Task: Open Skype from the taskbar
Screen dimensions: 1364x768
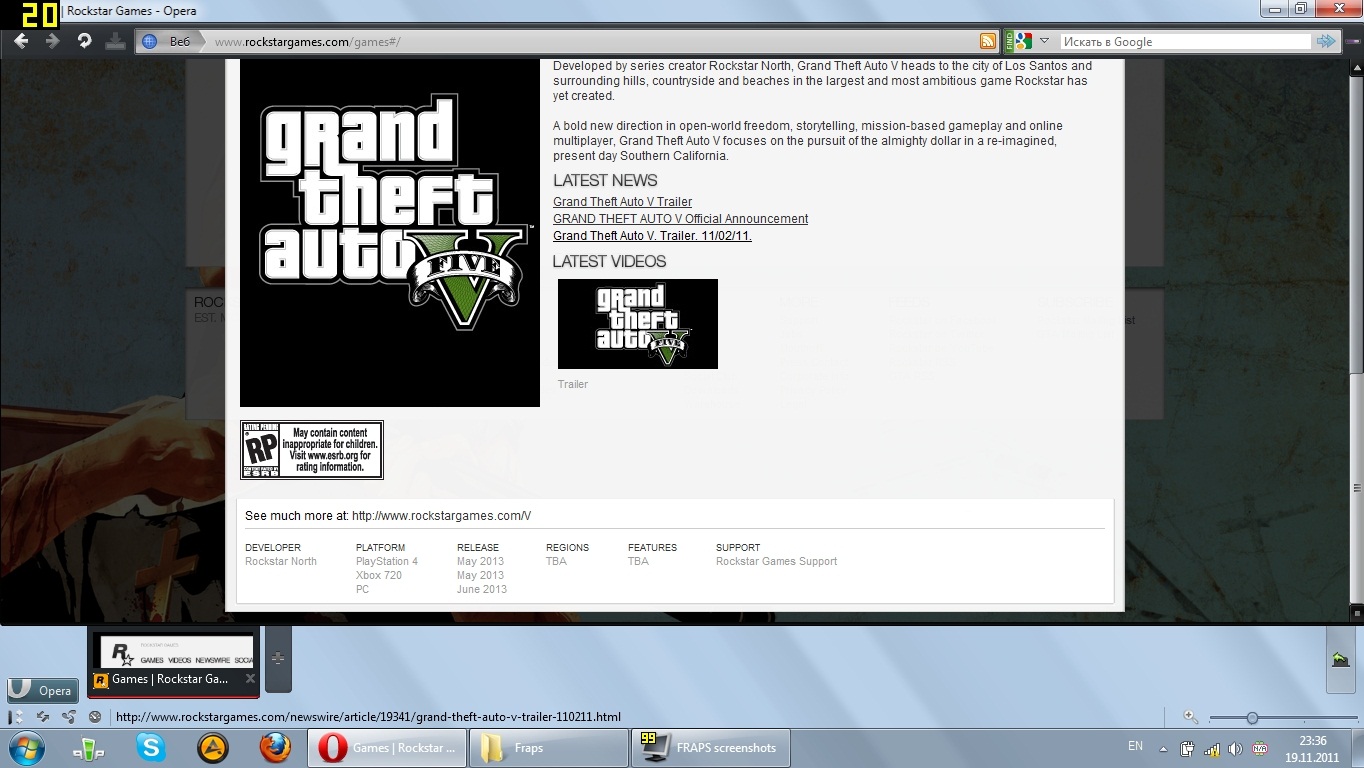Action: [x=151, y=747]
